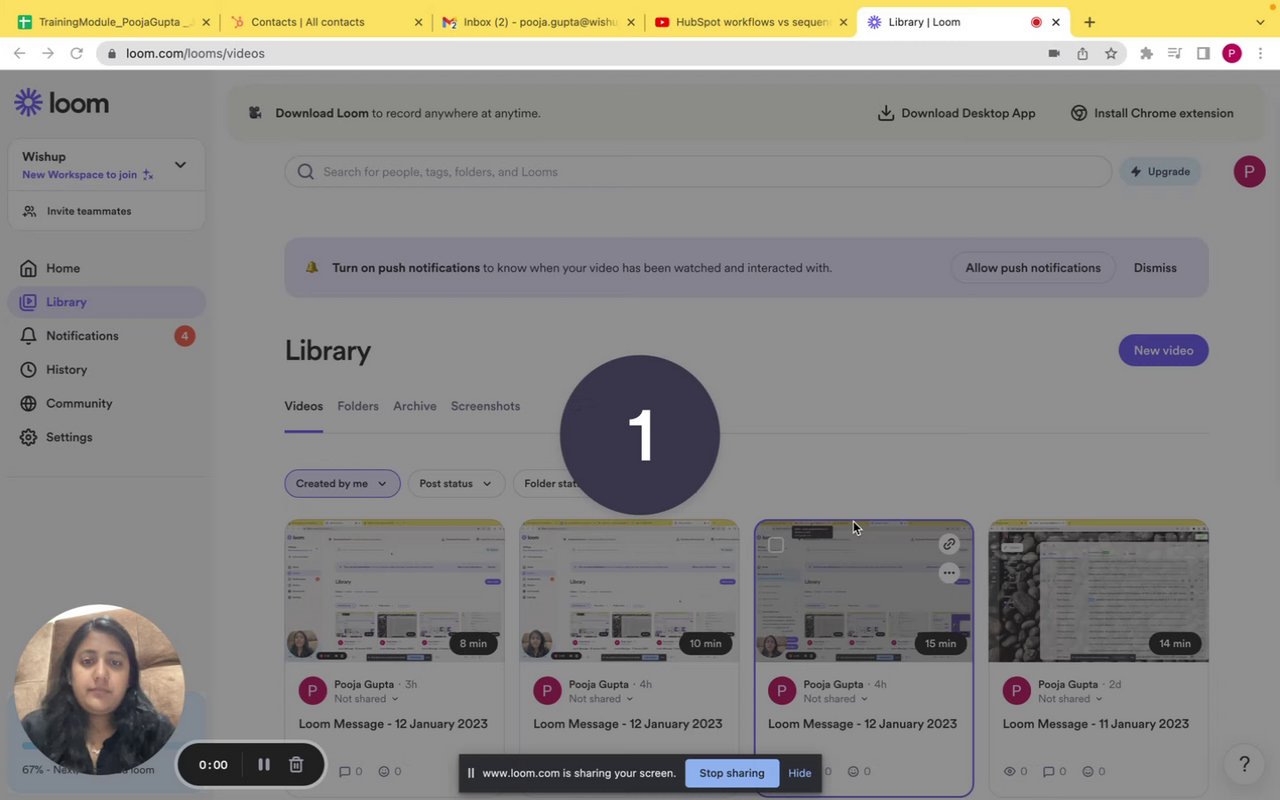Open History in the sidebar

66,370
